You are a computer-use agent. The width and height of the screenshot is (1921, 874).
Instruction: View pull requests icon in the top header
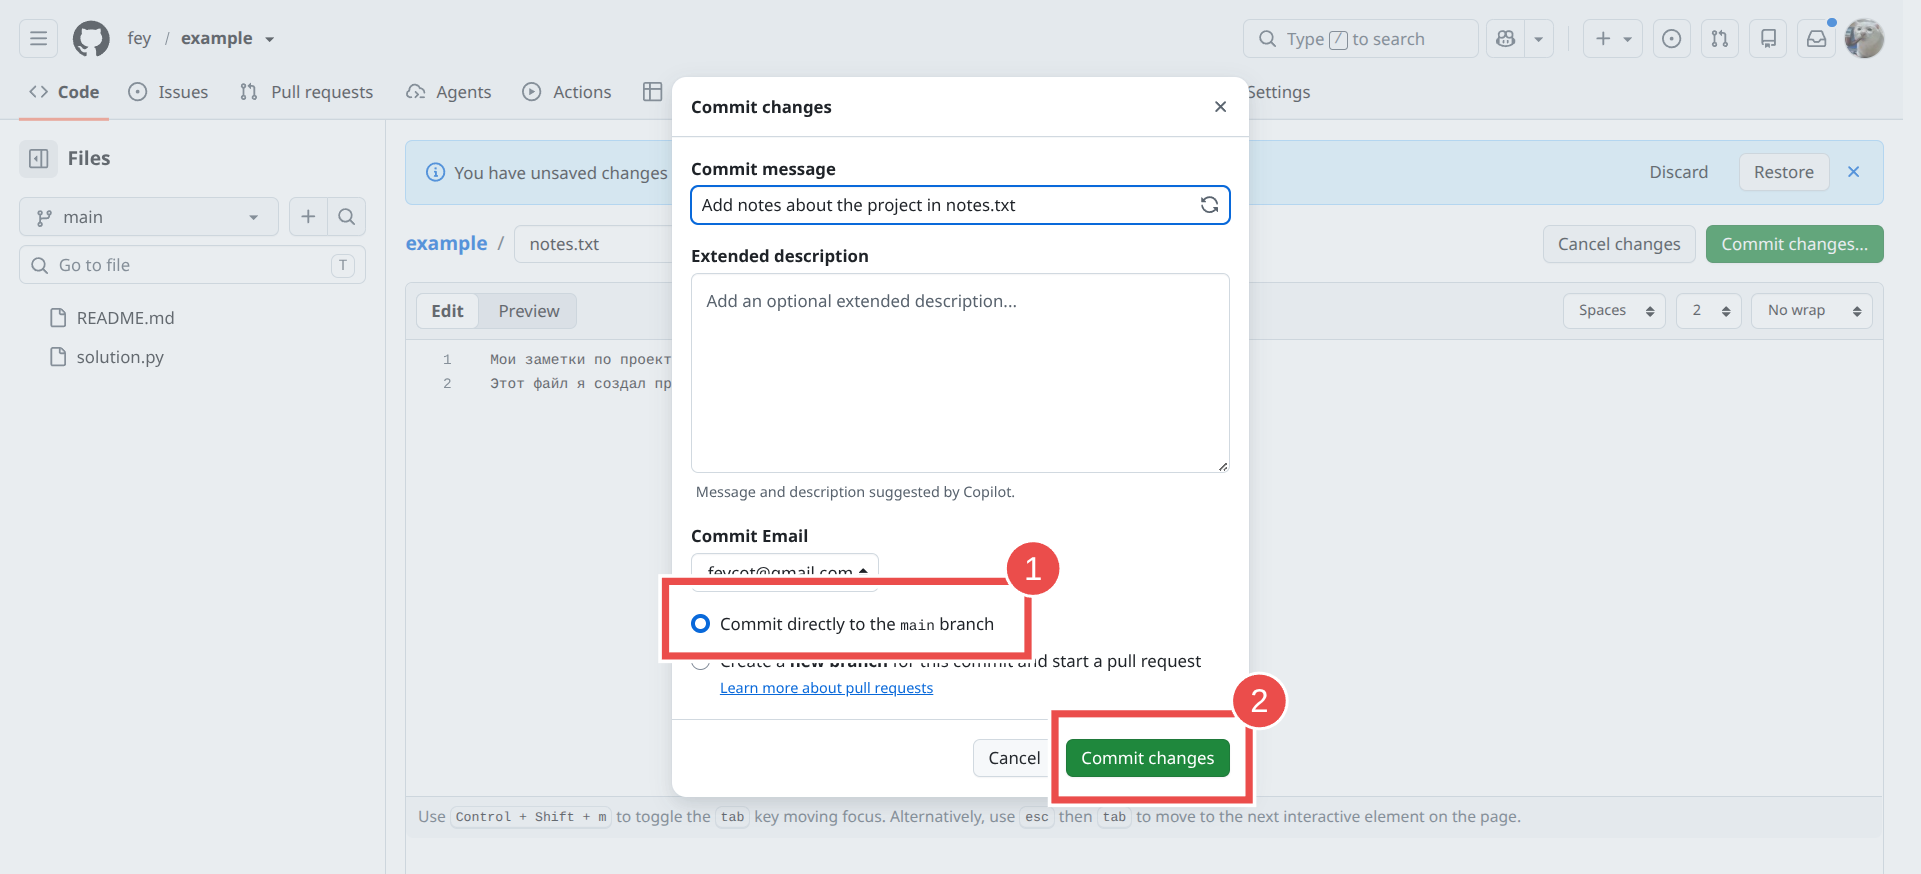click(x=1720, y=39)
